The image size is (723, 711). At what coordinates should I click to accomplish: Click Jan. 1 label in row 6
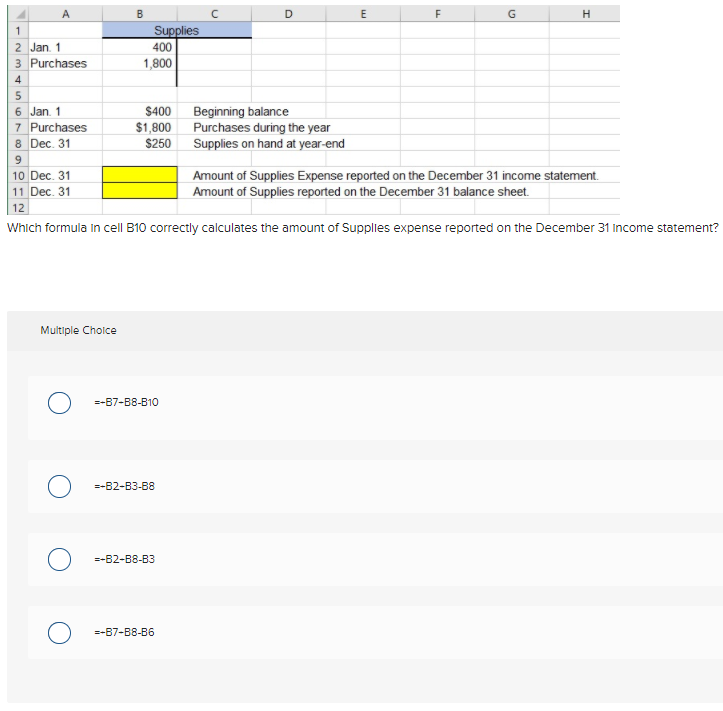pyautogui.click(x=45, y=112)
